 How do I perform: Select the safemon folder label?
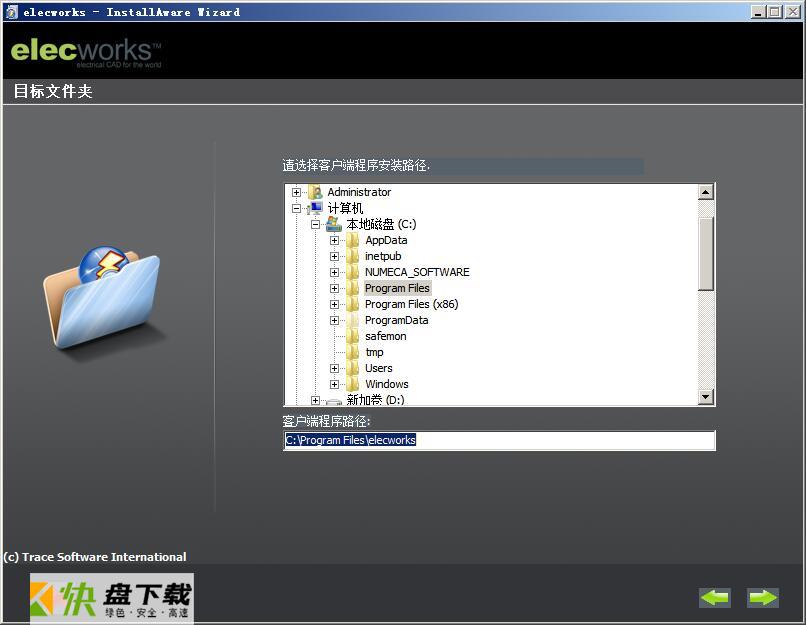coord(386,336)
